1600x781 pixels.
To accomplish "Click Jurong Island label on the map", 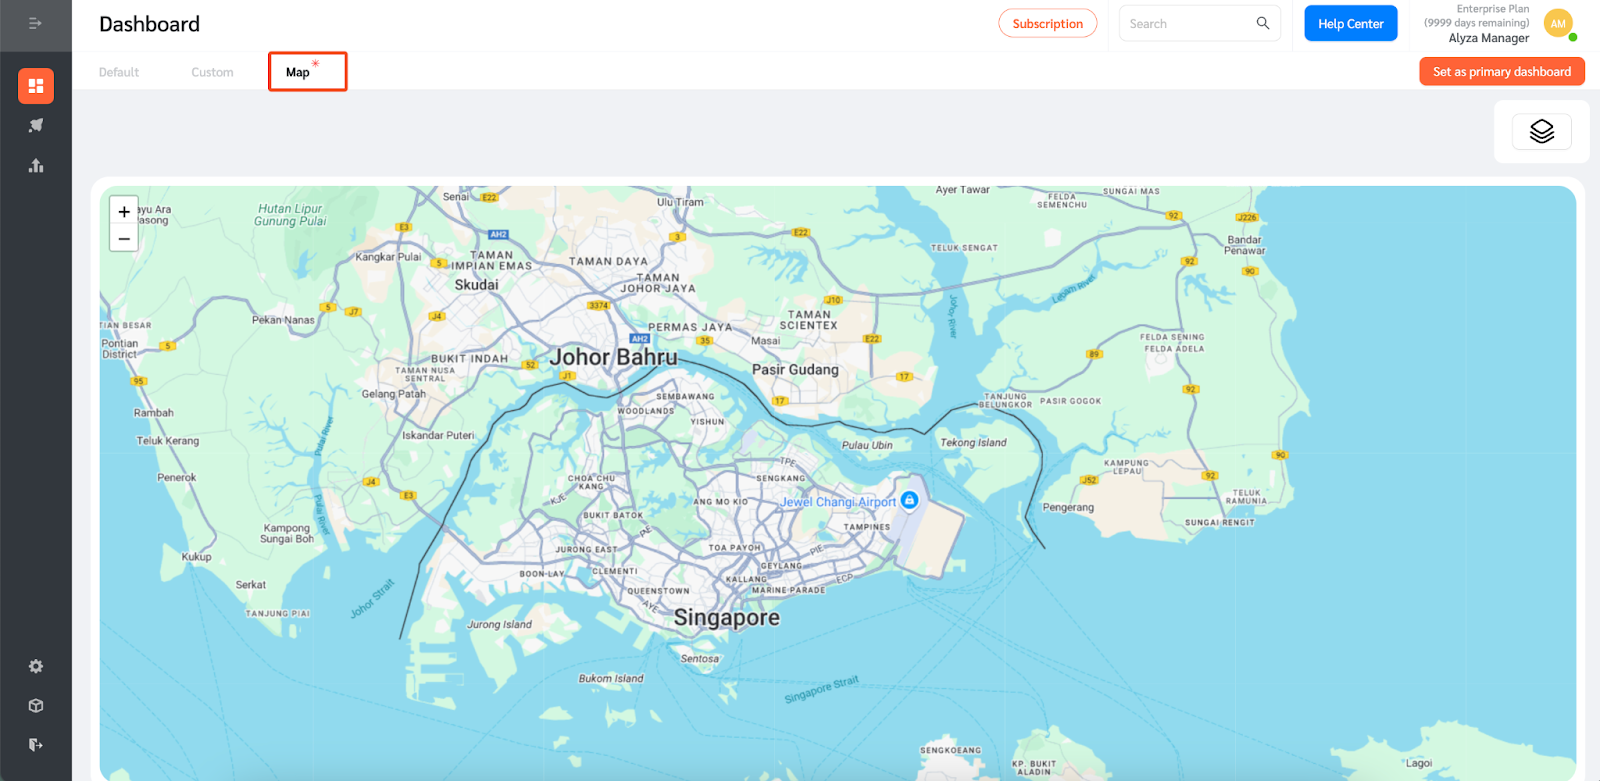I will [x=499, y=624].
